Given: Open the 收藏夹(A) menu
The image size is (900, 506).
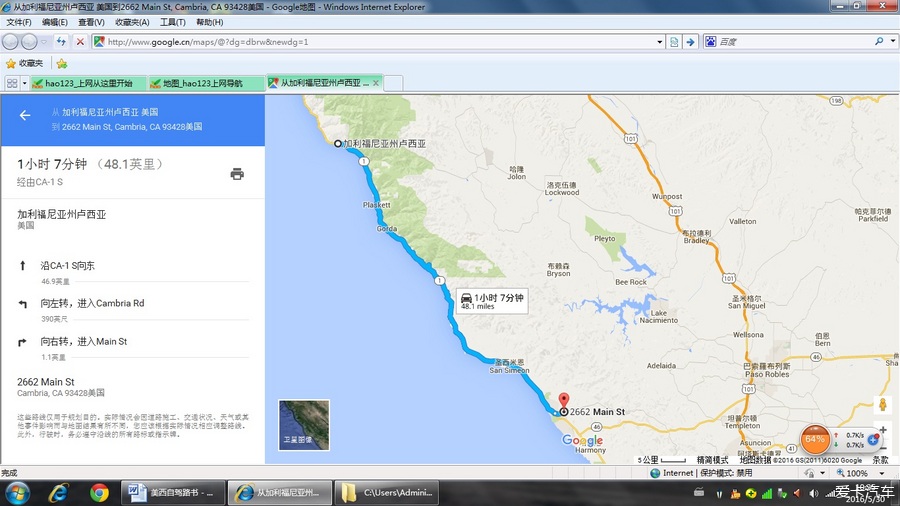Looking at the screenshot, I should [132, 22].
